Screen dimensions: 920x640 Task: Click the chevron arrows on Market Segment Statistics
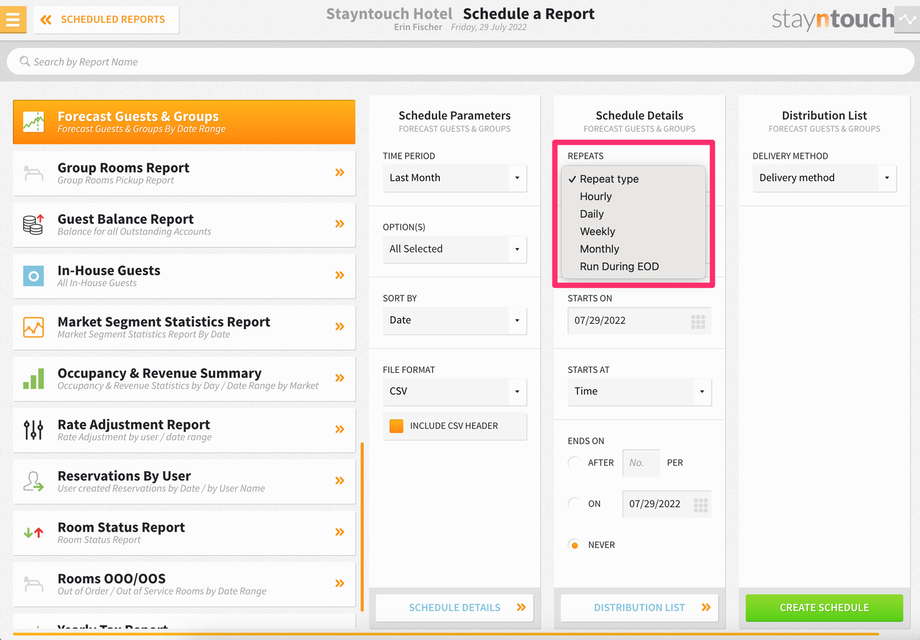click(340, 326)
